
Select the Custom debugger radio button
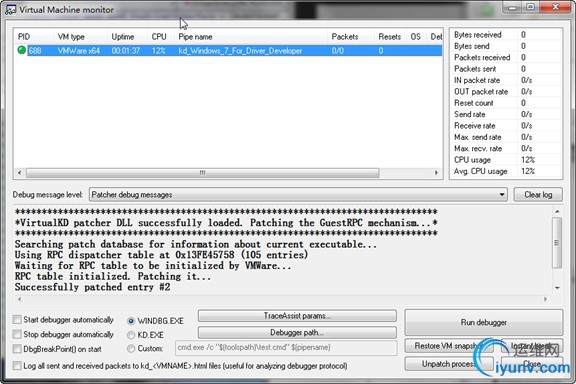click(x=131, y=348)
